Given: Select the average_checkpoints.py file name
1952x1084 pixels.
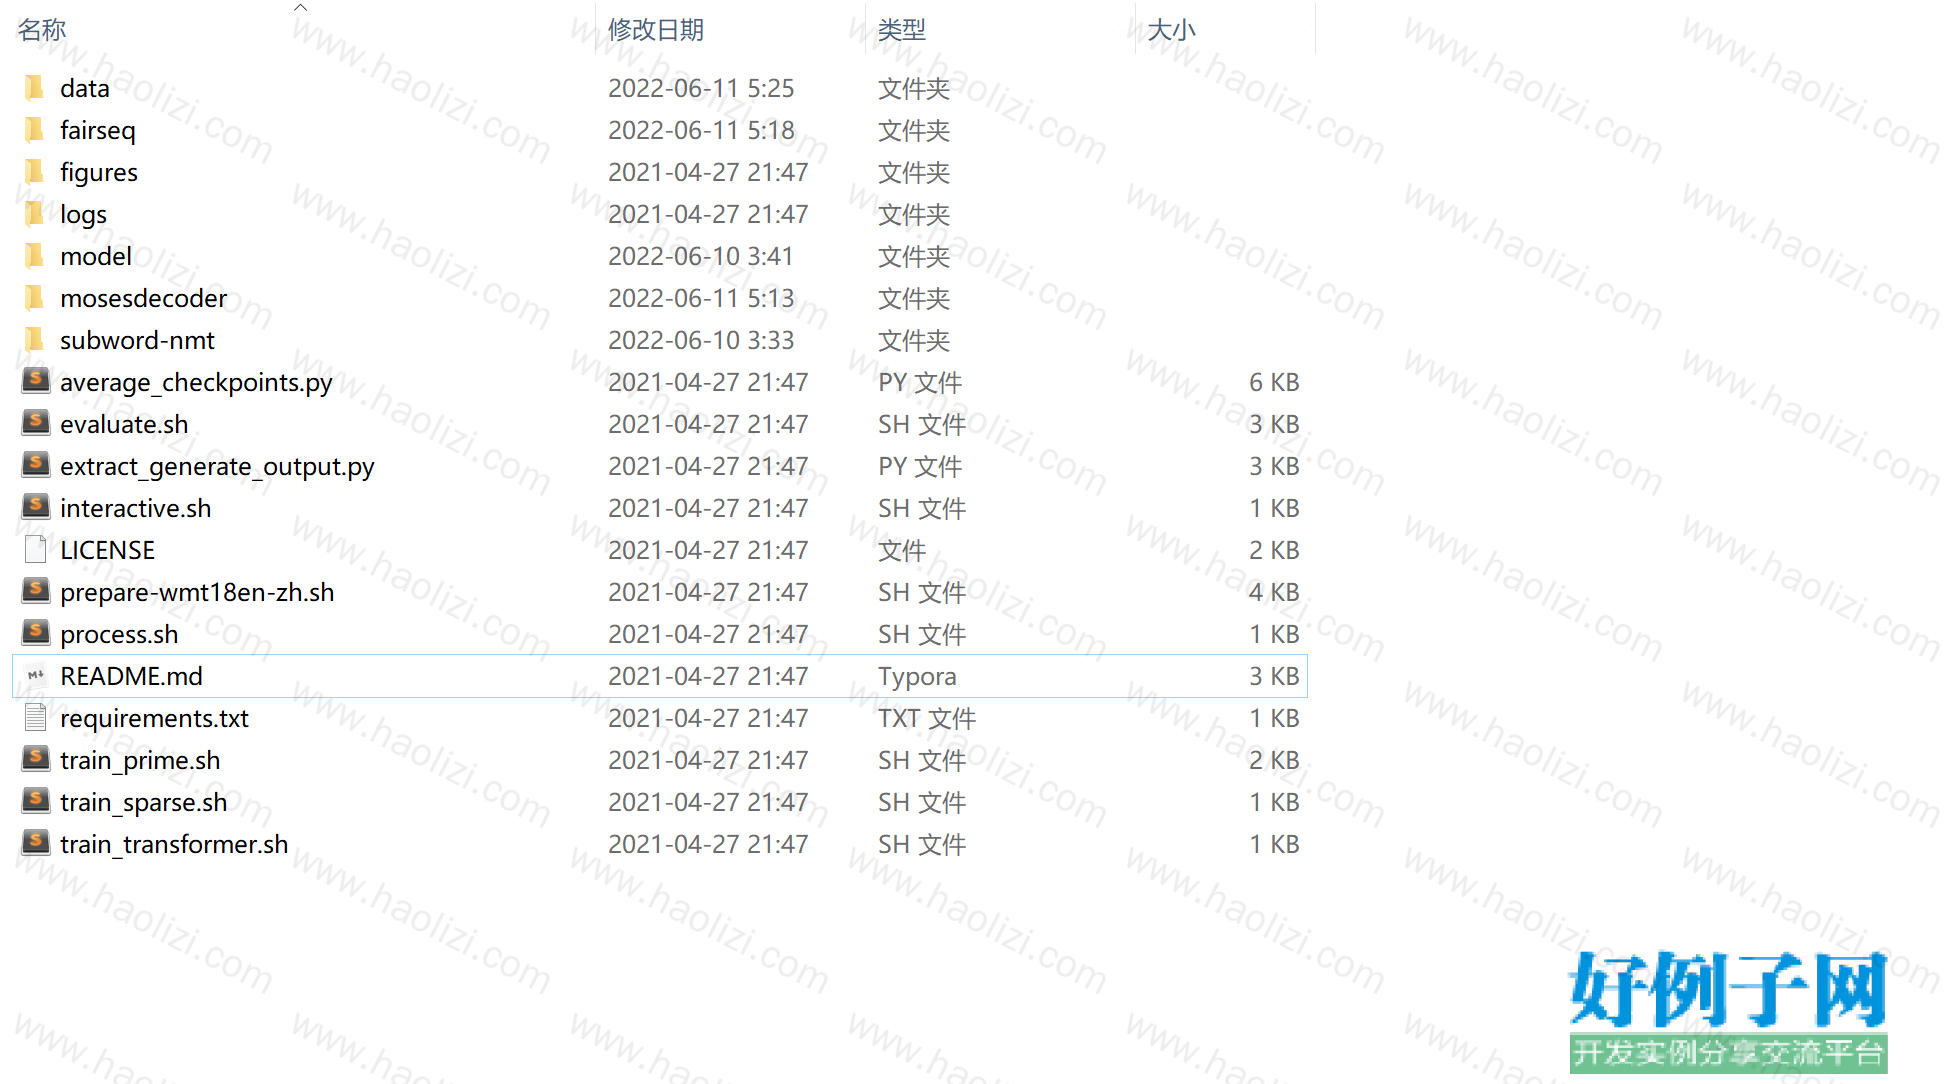Looking at the screenshot, I should click(196, 383).
